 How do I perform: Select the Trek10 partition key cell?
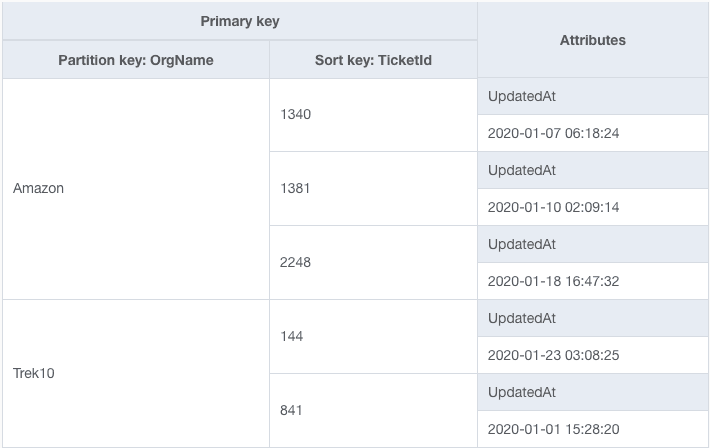coord(36,373)
